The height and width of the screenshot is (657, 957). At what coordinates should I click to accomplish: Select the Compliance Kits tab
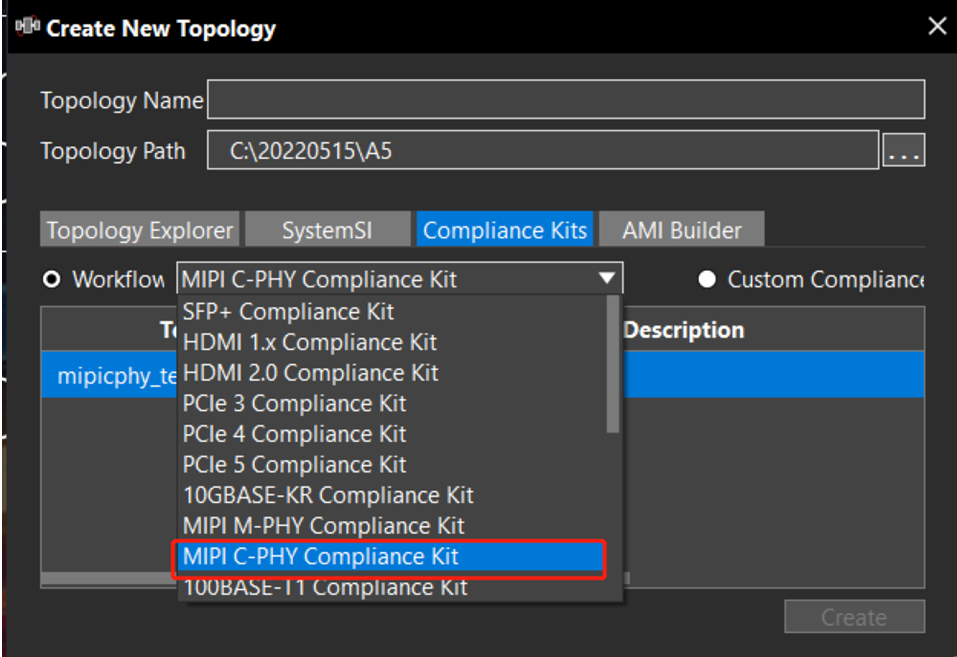[505, 230]
